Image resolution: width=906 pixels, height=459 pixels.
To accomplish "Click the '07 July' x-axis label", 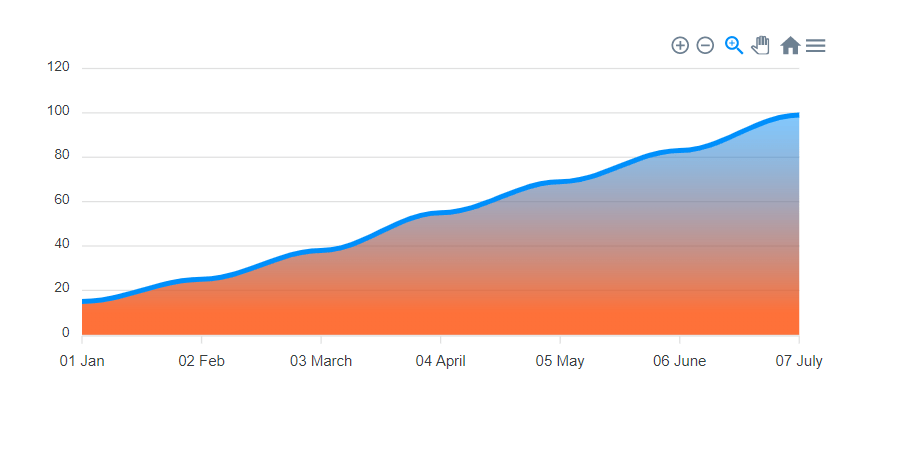I will point(798,361).
